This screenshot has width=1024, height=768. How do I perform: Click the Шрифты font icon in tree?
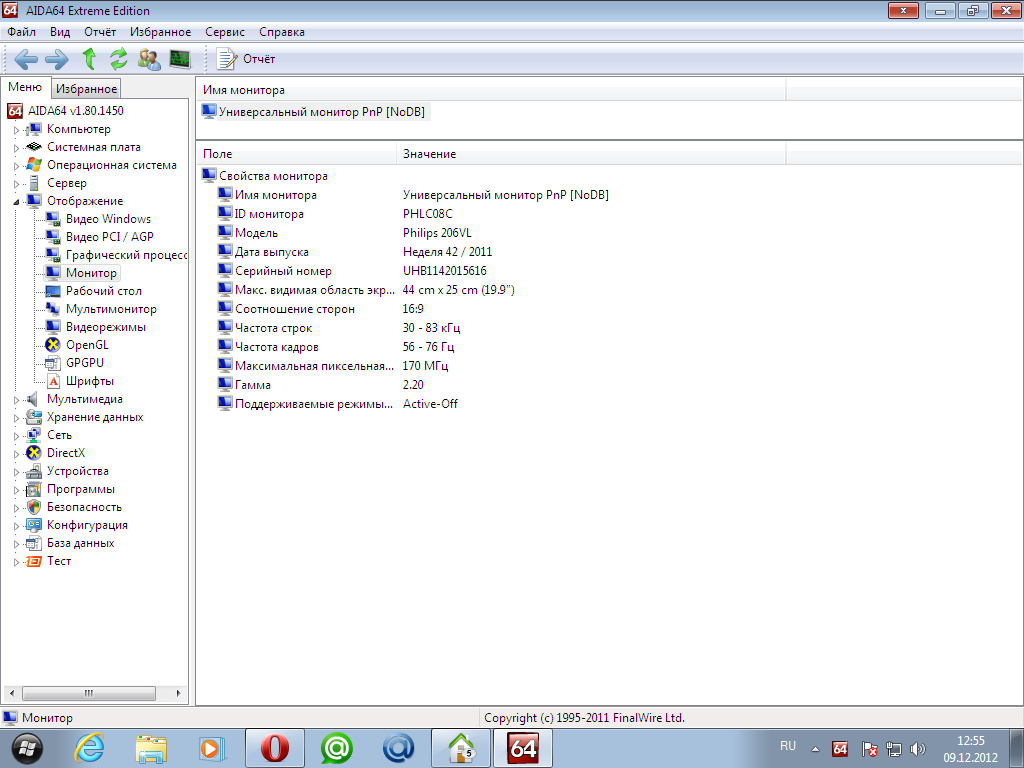[x=54, y=381]
